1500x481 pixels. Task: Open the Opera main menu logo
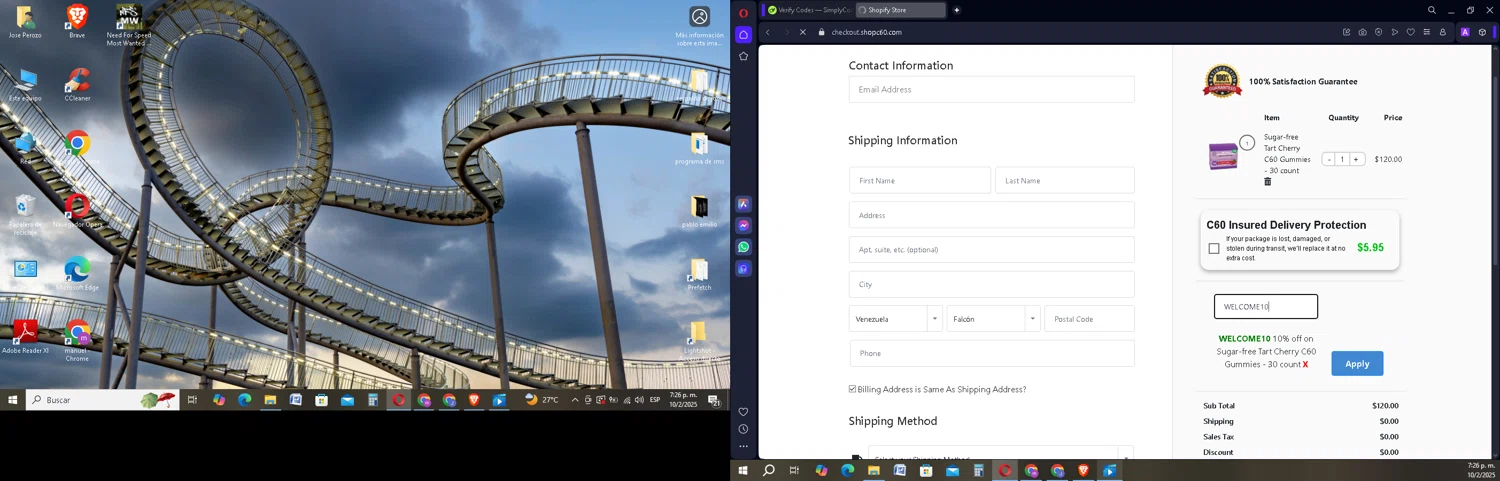[743, 12]
